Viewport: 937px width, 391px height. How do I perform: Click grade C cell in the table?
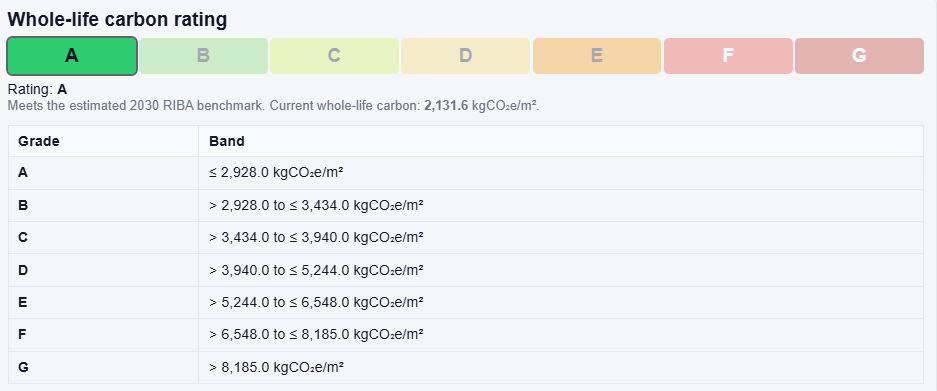(103, 237)
